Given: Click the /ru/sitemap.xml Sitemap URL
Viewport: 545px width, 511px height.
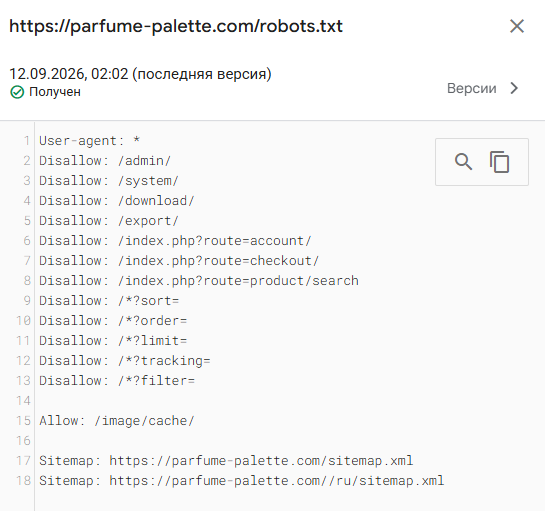Looking at the screenshot, I should pyautogui.click(x=277, y=481).
